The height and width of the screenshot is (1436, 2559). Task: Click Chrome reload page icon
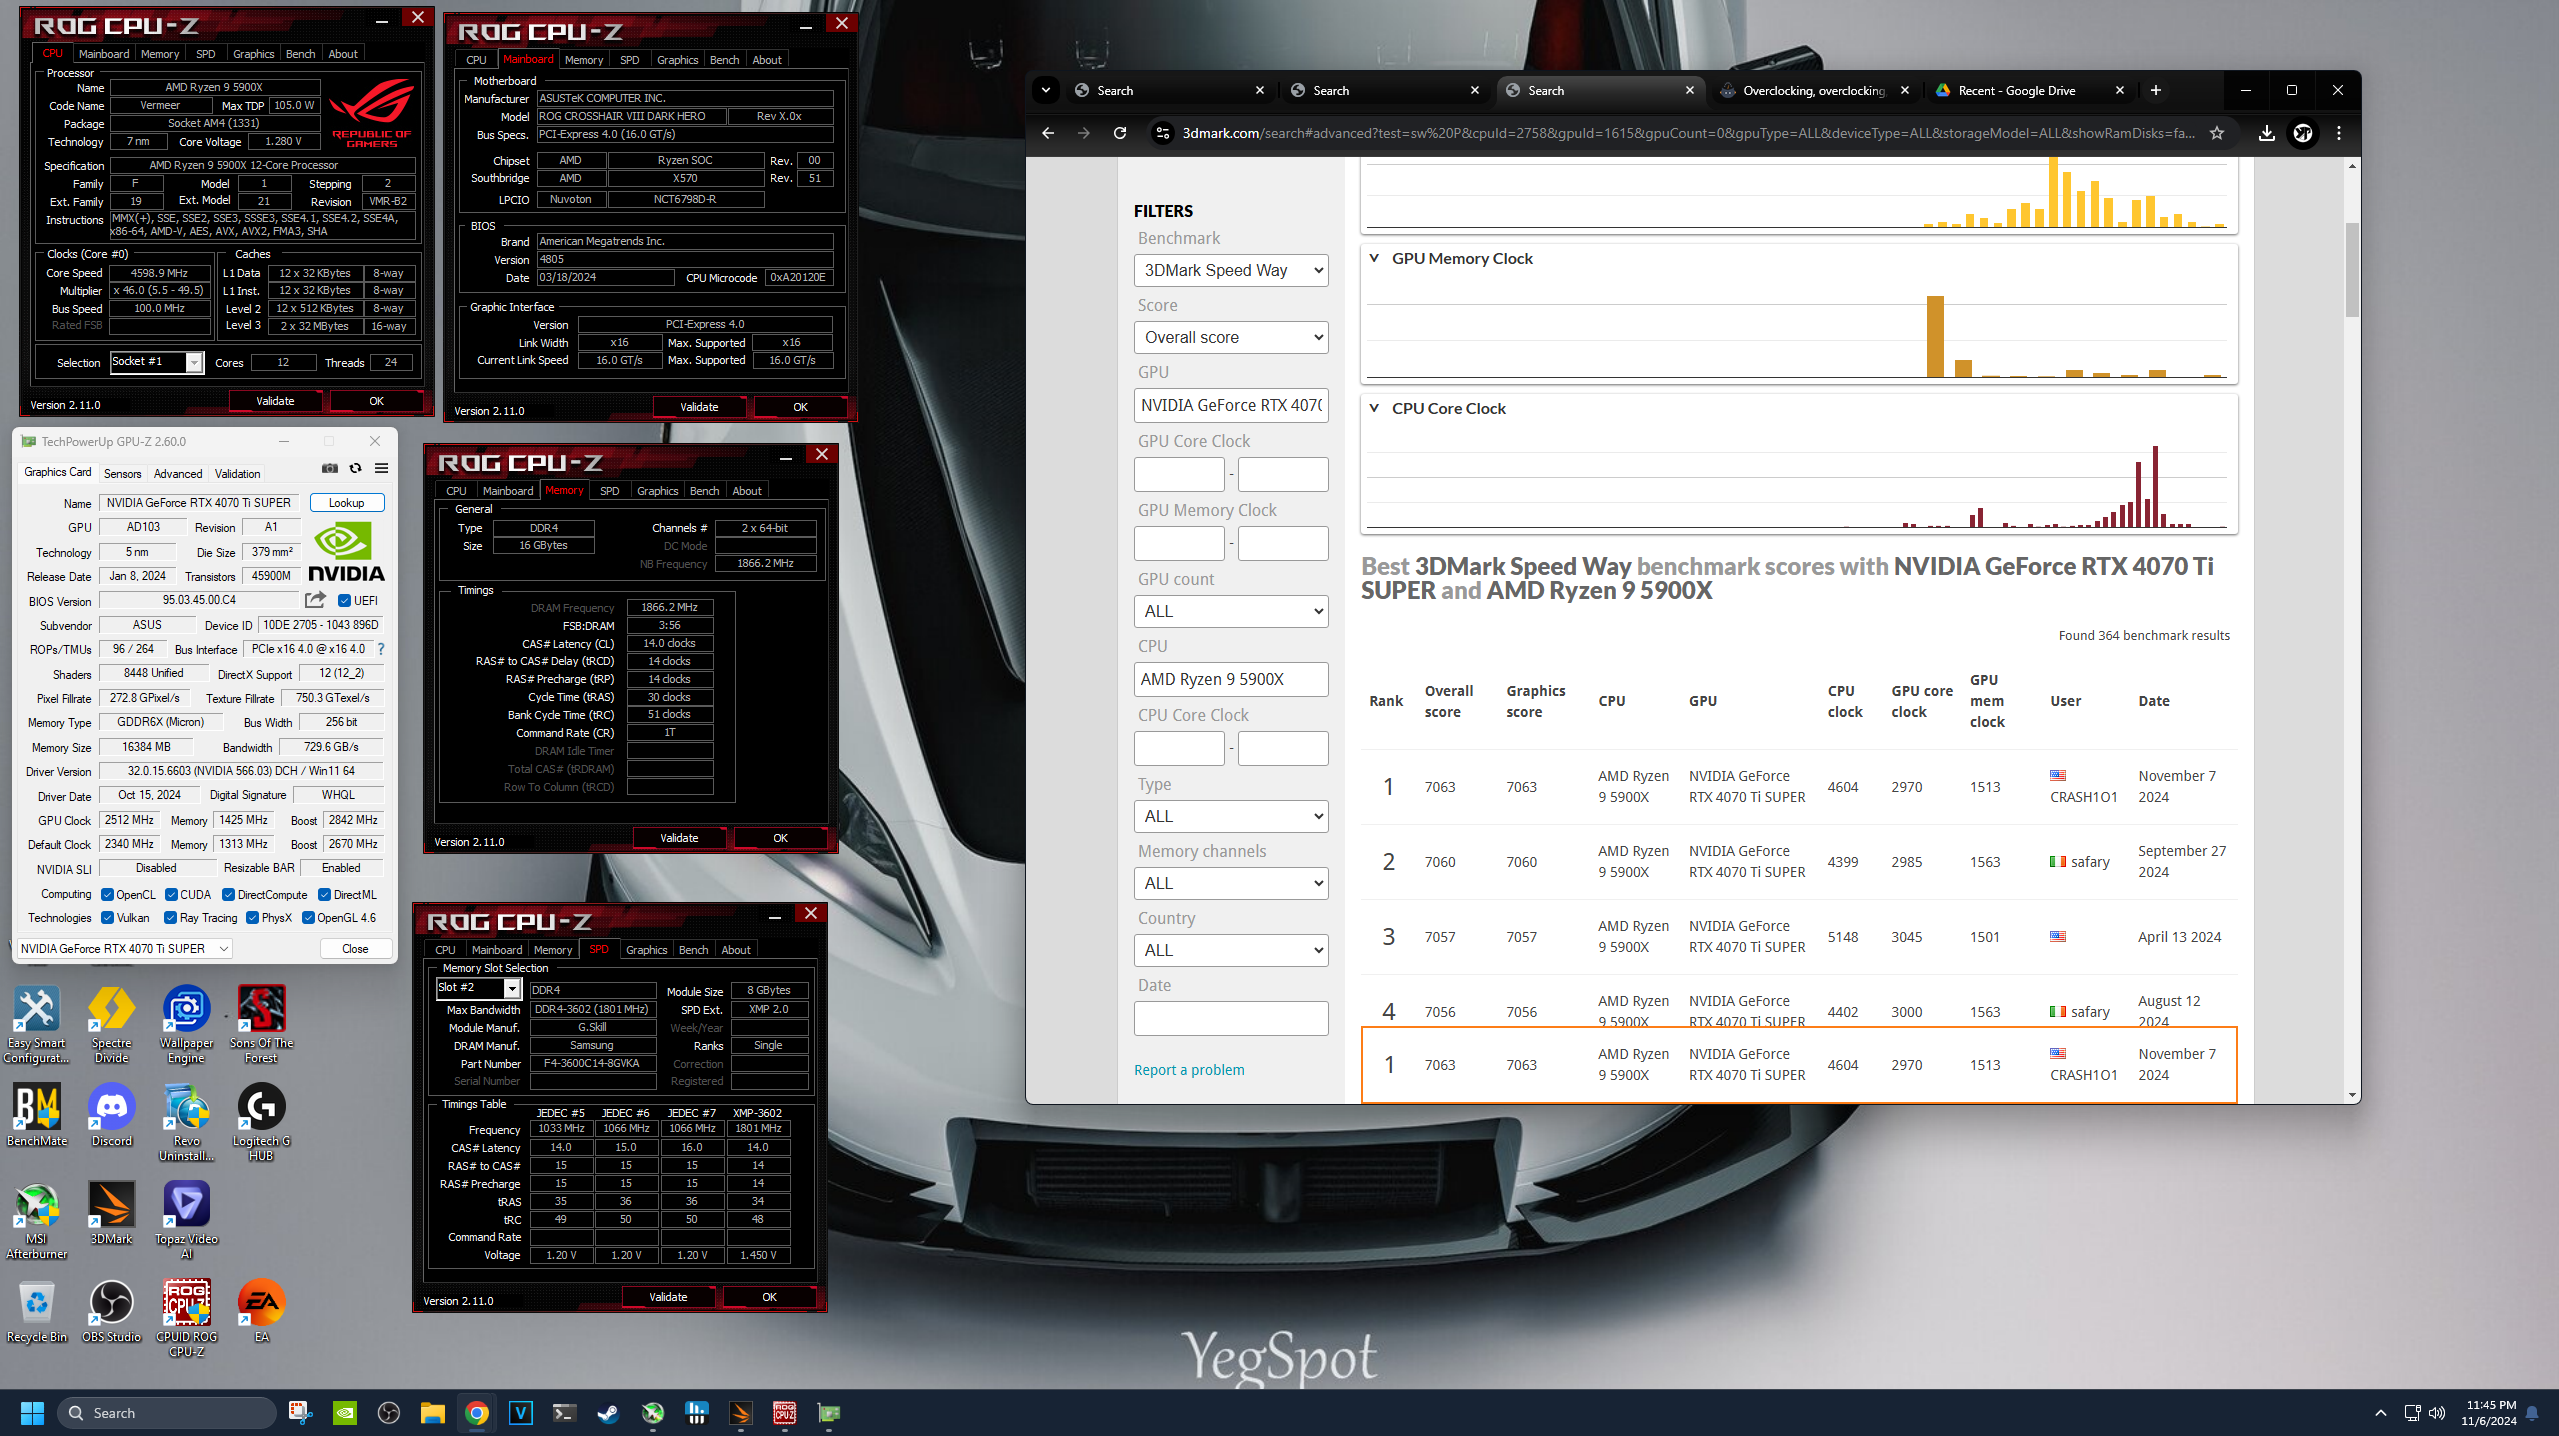1120,133
